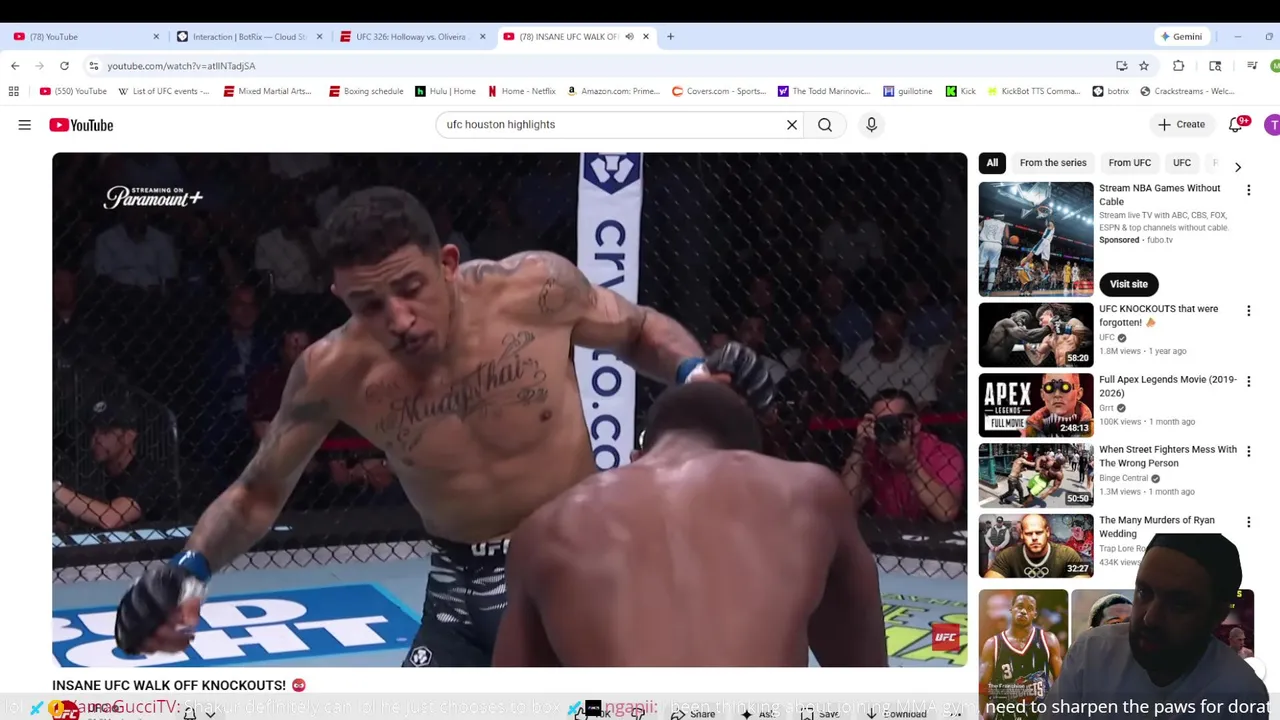The image size is (1280, 720).
Task: Run search with the magnifier button
Action: [x=825, y=125]
